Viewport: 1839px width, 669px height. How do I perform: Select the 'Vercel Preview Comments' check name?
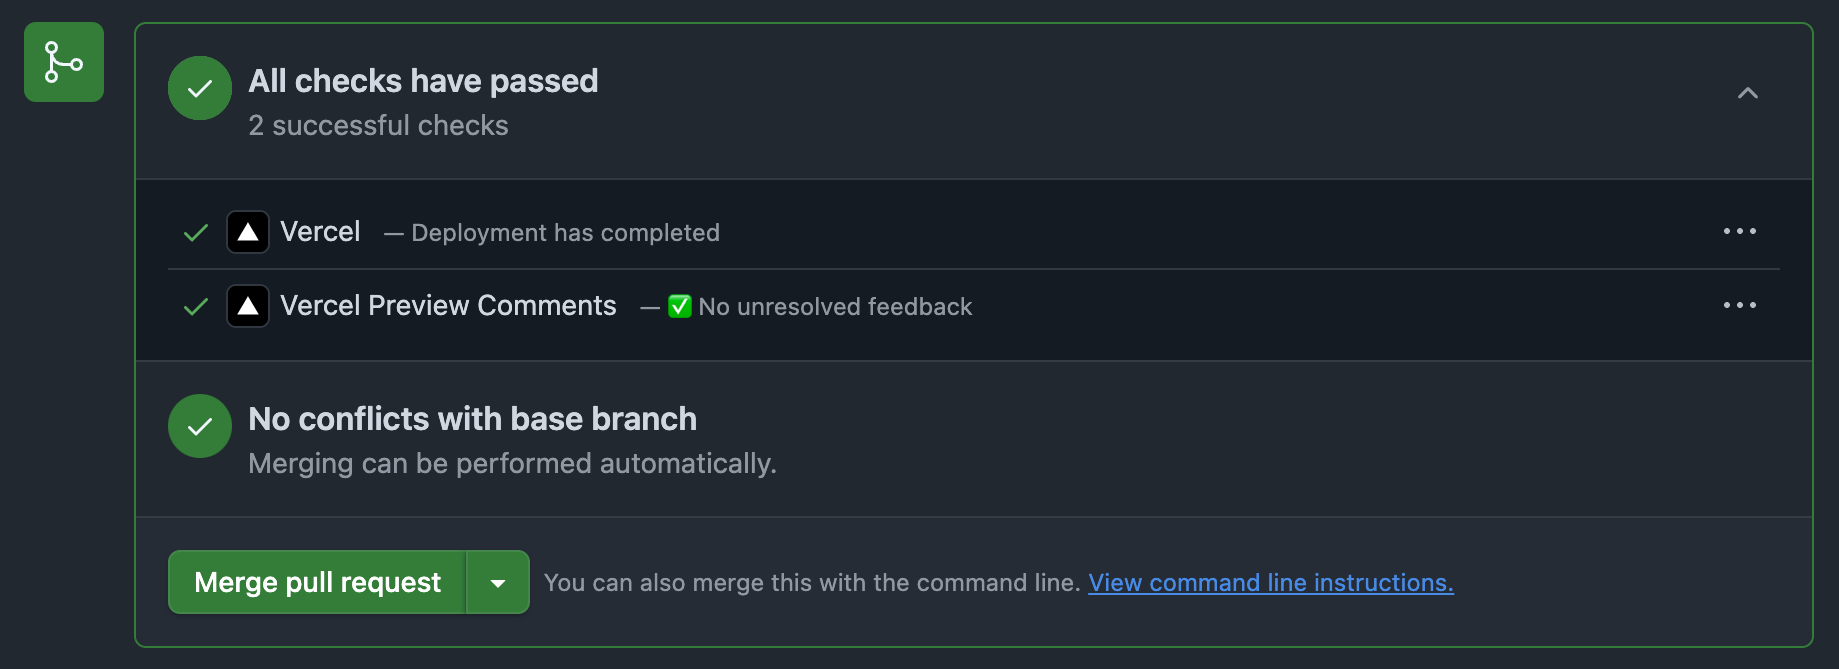(448, 305)
